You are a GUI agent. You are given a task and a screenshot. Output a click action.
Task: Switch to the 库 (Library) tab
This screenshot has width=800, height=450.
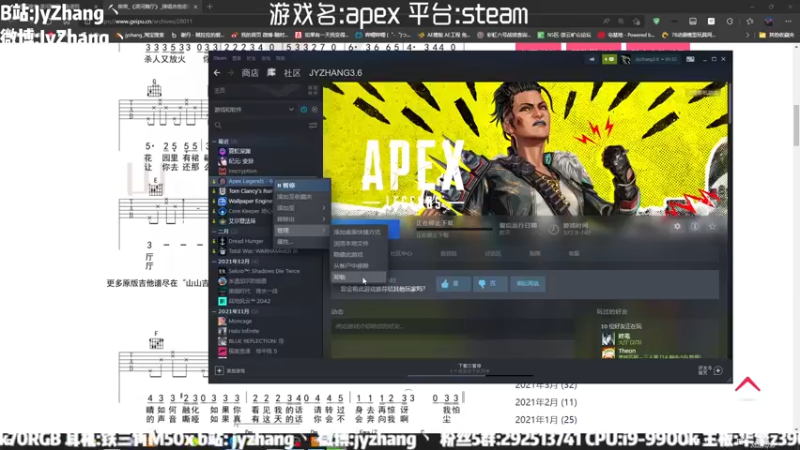[x=271, y=73]
